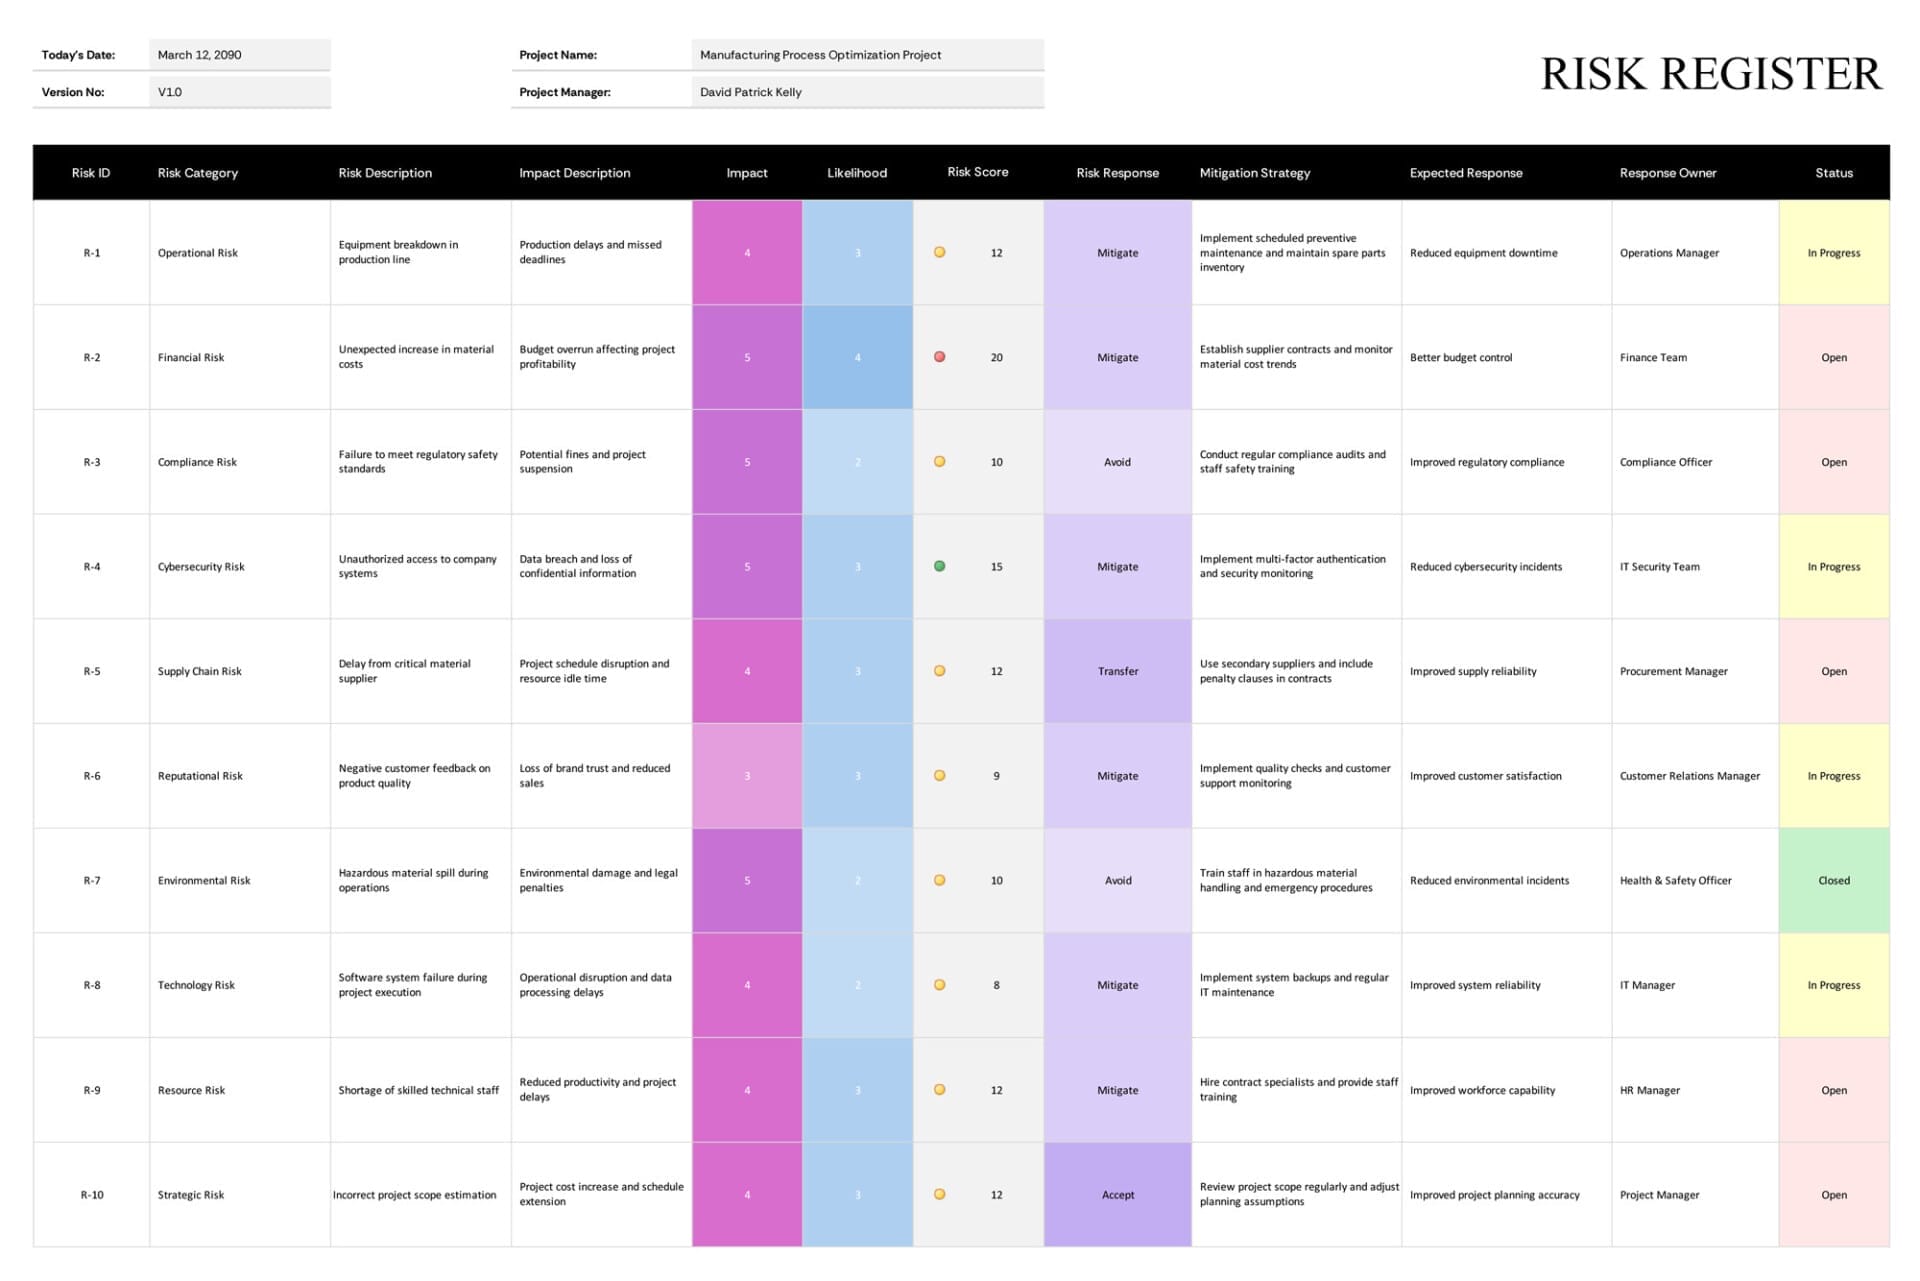Click the yellow indicator beside score 12 on R-1
Viewport: 1920px width, 1281px height.
click(940, 253)
